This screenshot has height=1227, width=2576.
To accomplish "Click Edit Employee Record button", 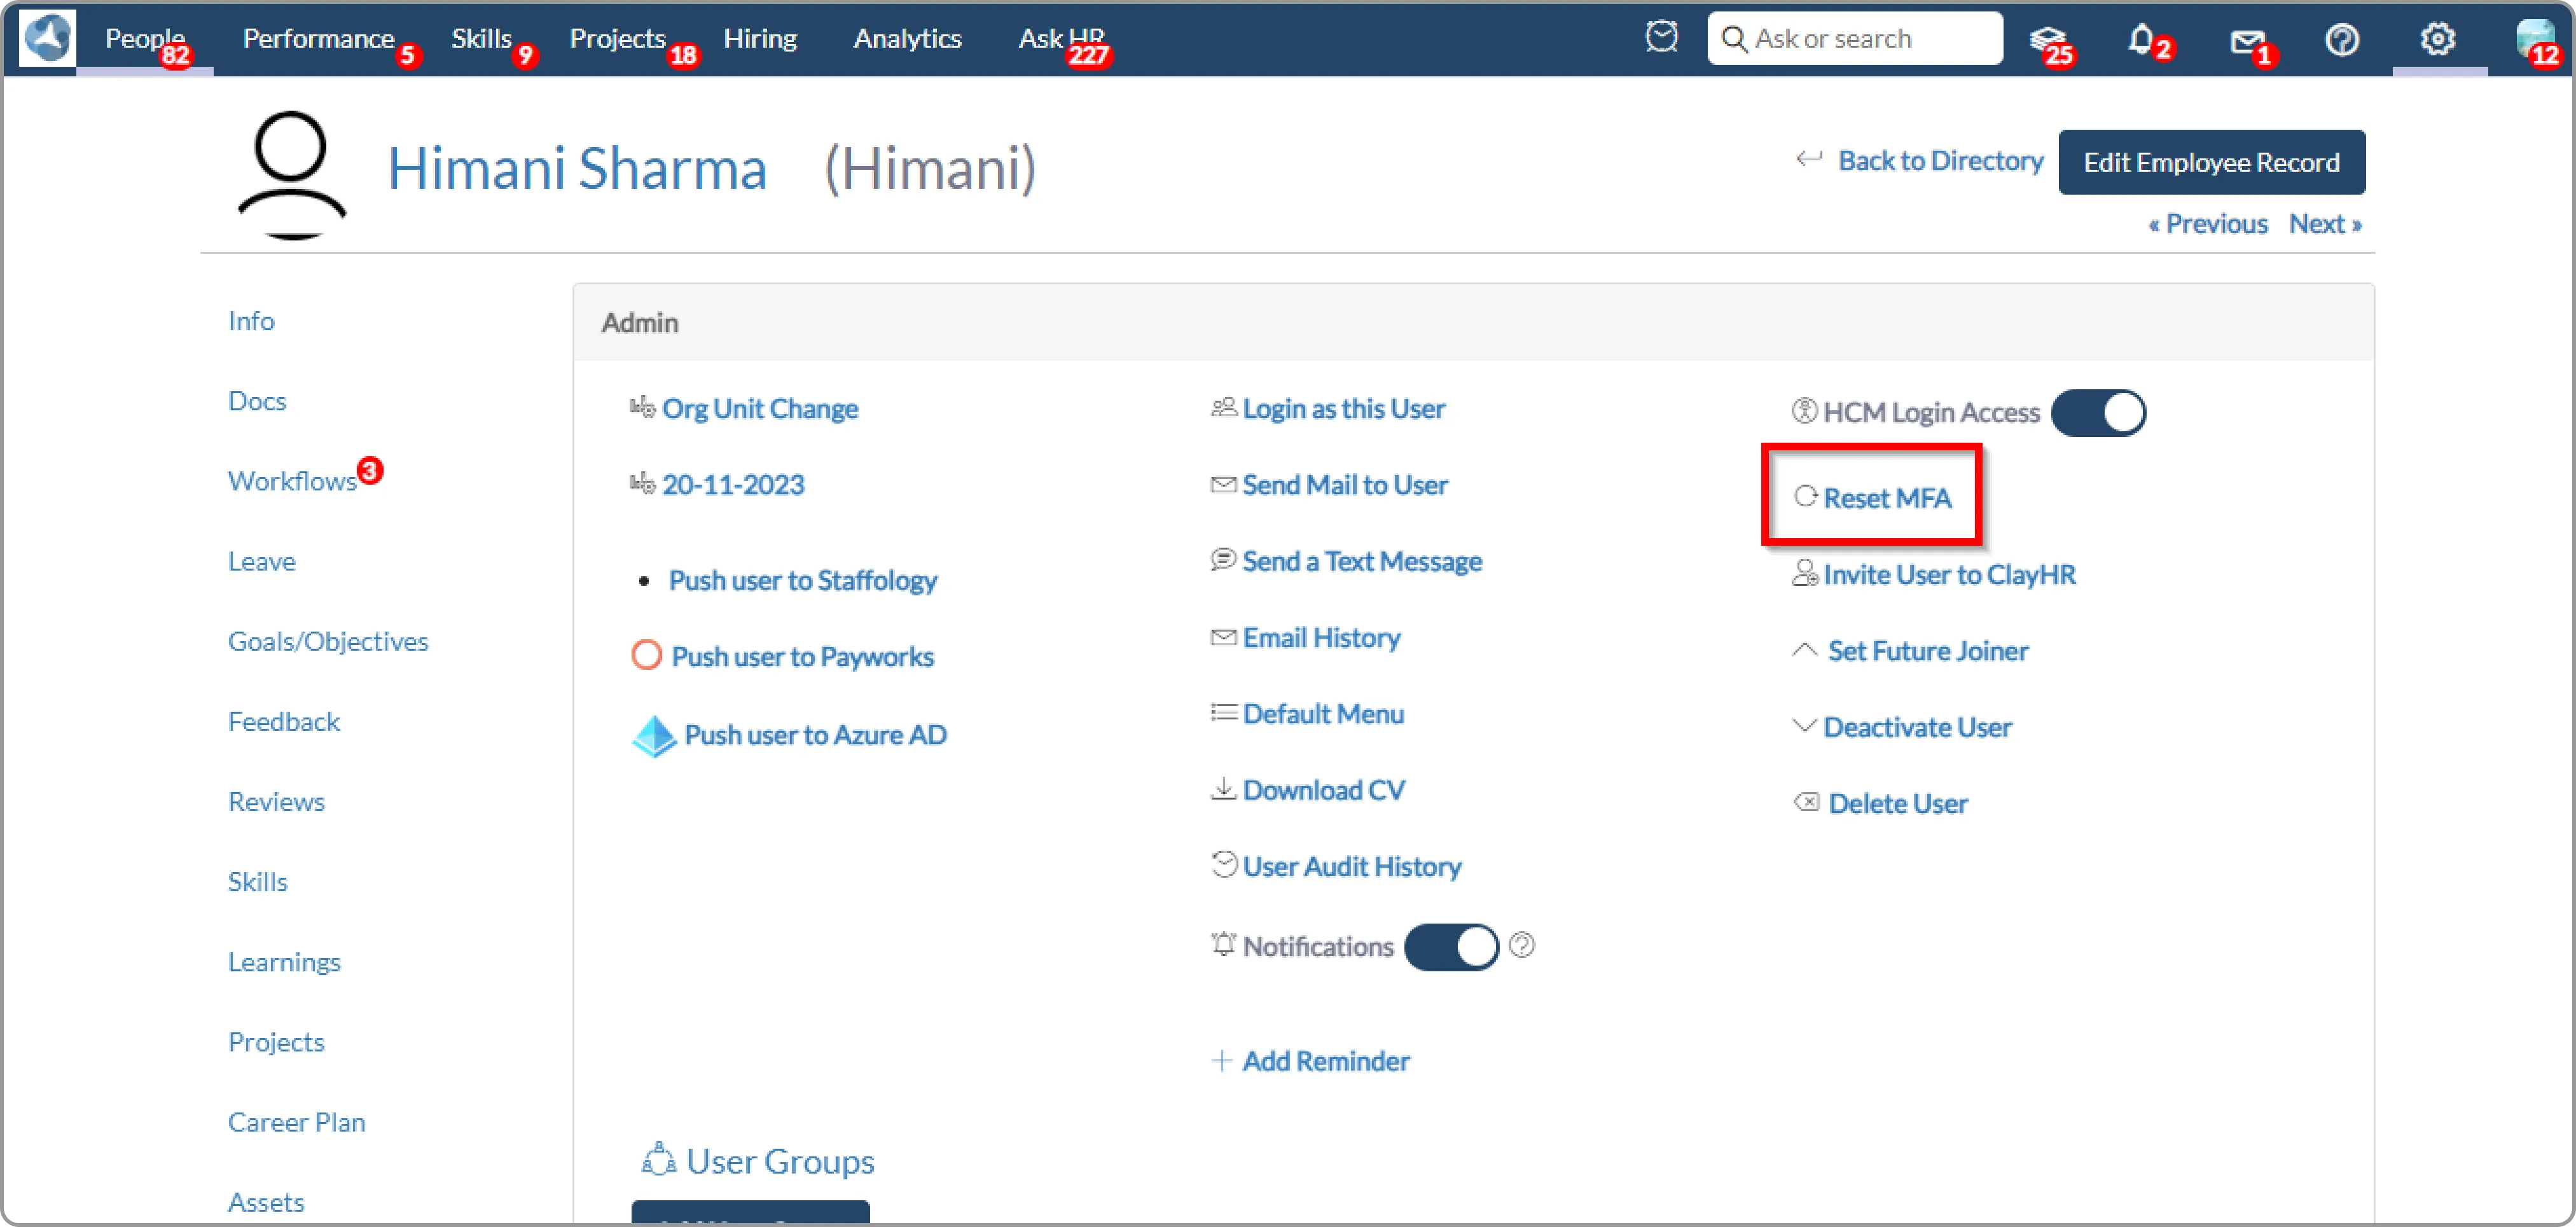I will (2211, 162).
